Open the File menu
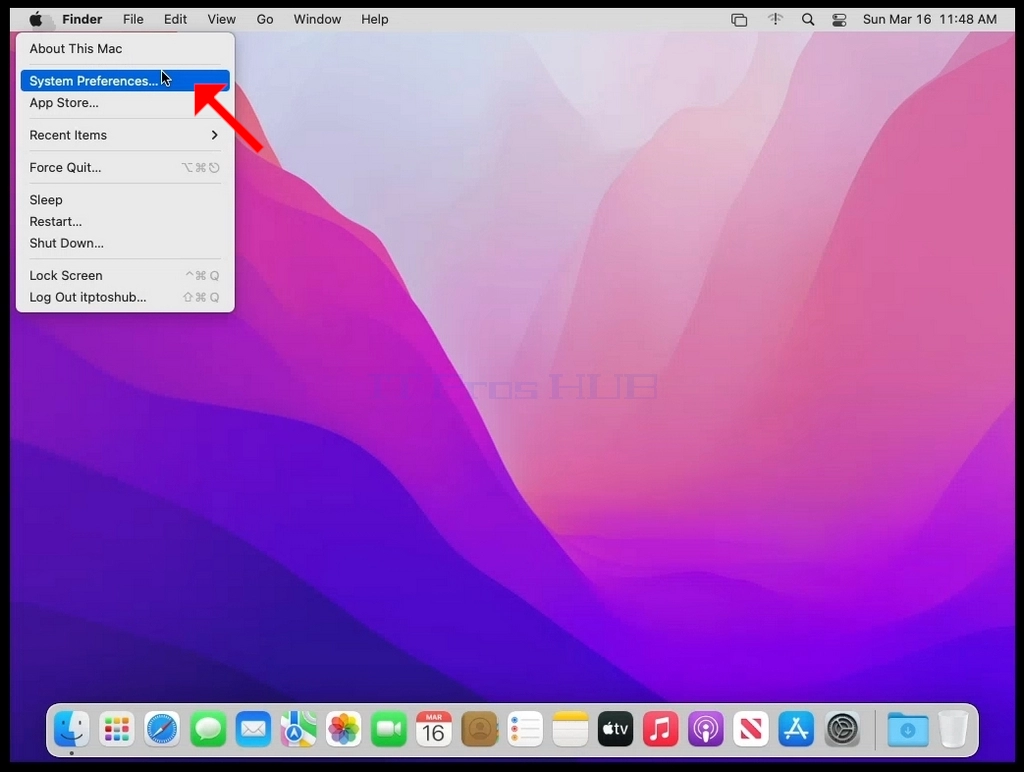The width and height of the screenshot is (1024, 772). tap(133, 20)
